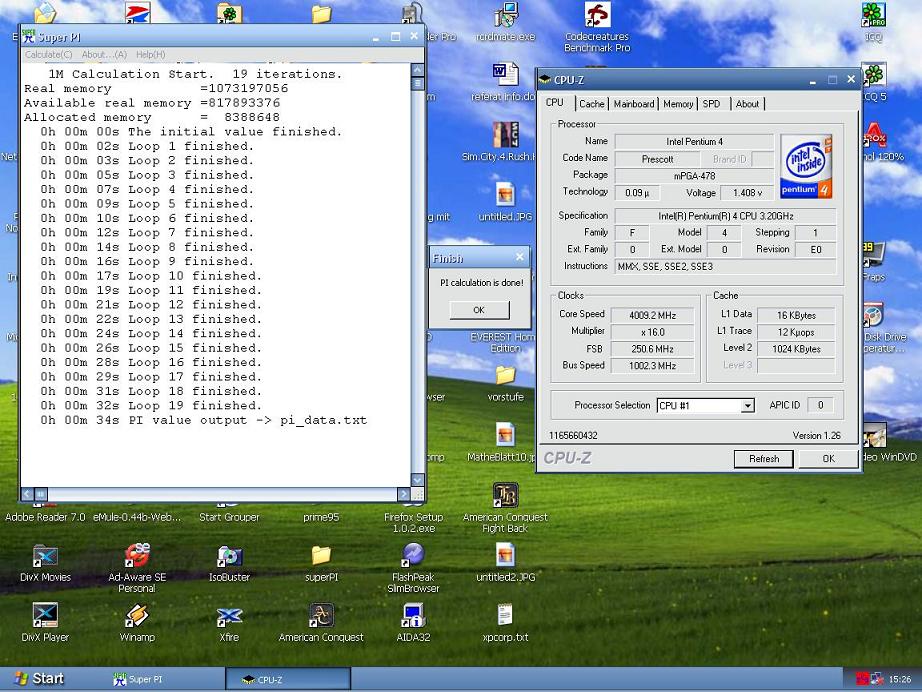Open the superPI folder icon
The width and height of the screenshot is (922, 692).
[321, 556]
